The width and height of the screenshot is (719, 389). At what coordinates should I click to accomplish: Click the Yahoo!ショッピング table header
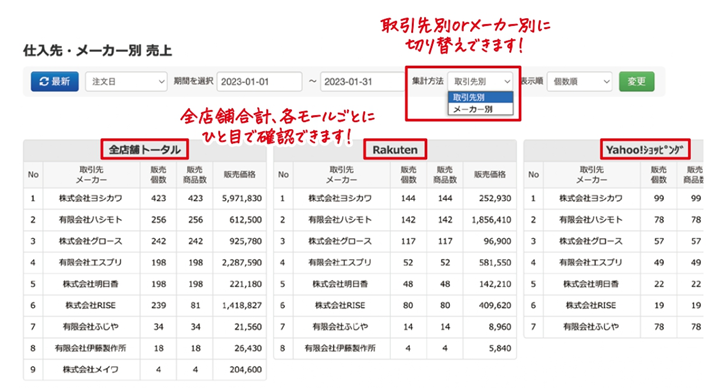(645, 150)
